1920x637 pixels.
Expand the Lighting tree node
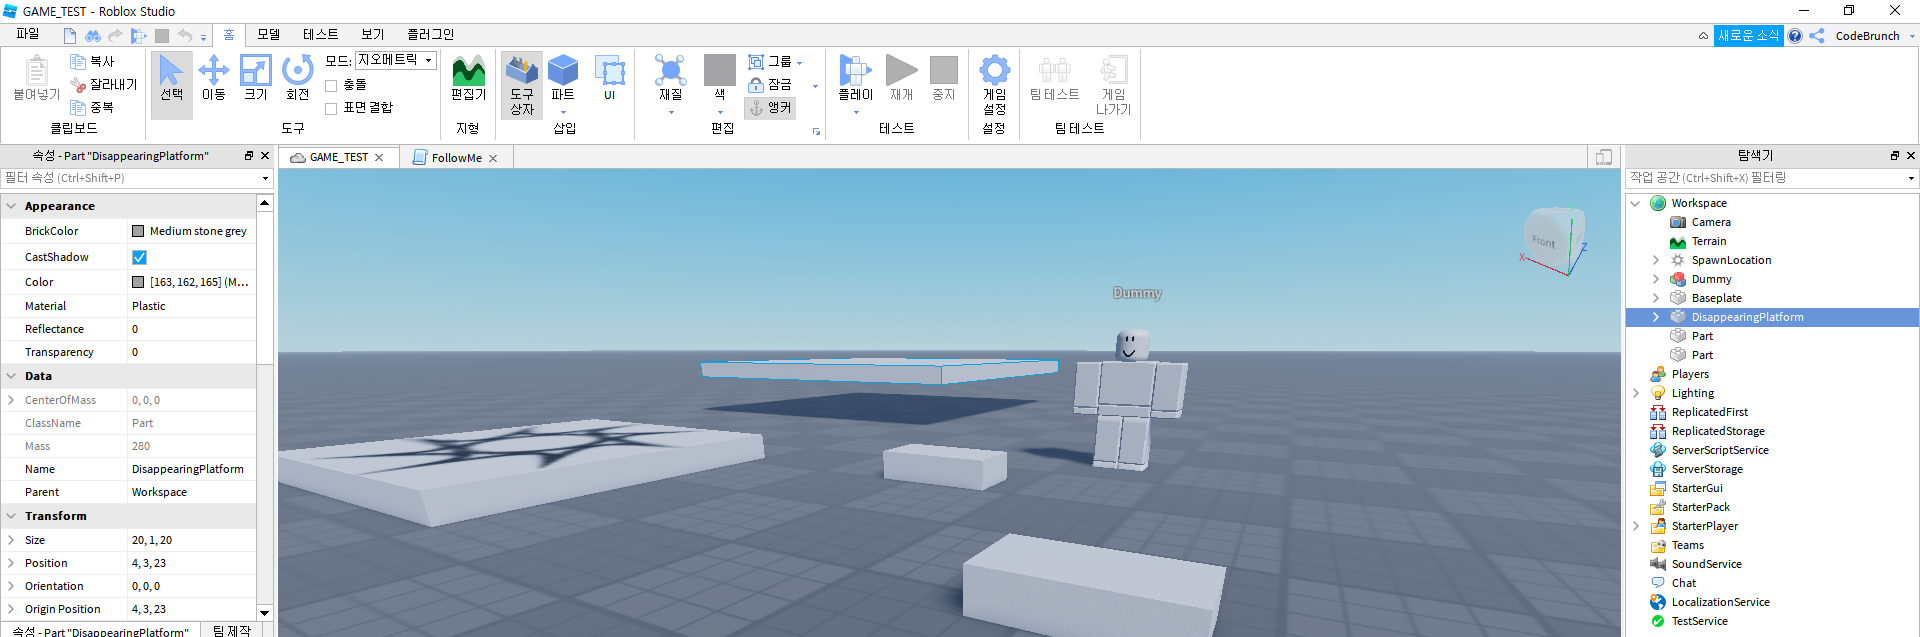click(1636, 393)
